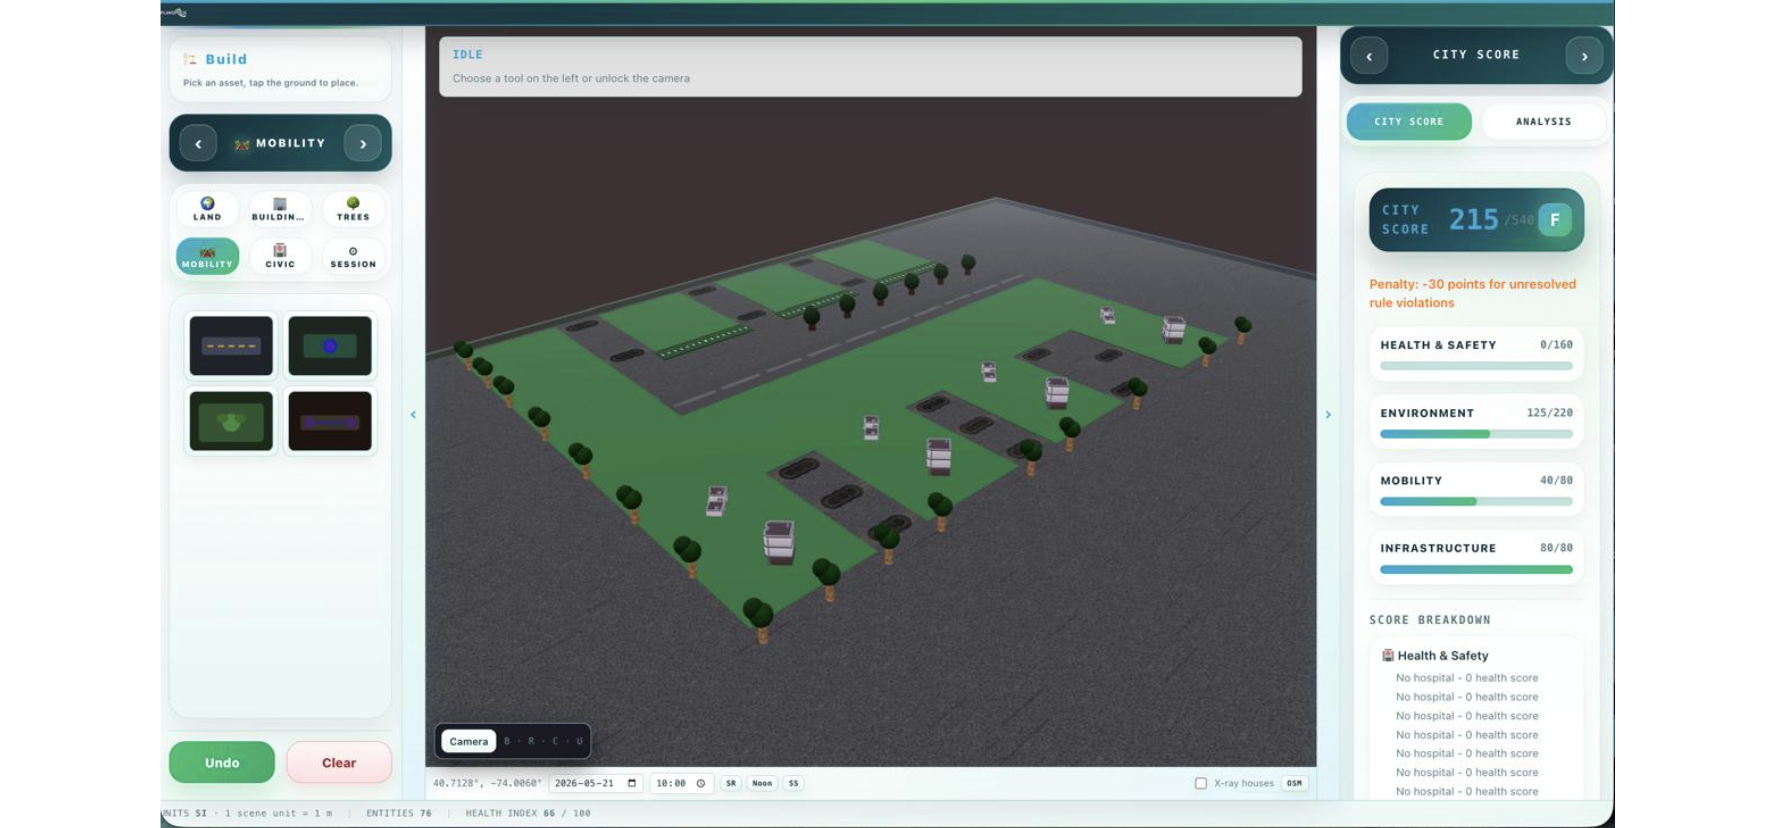Screen dimensions: 1766x828
Task: Click the Health & Safety score card
Action: (1476, 354)
